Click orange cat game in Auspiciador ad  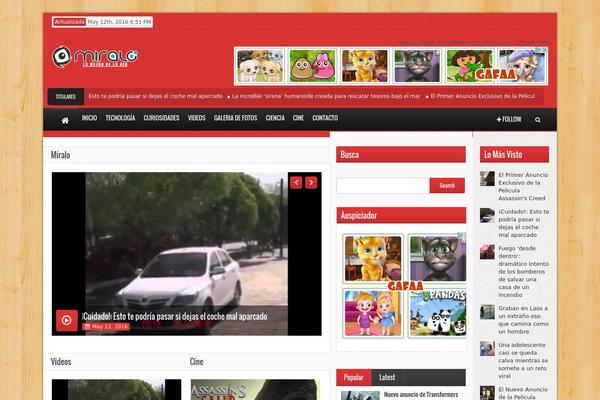pyautogui.click(x=373, y=258)
